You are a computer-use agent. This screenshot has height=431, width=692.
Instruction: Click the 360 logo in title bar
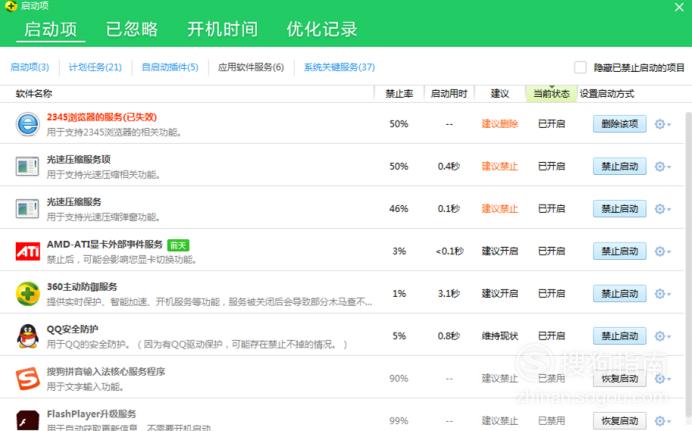[x=11, y=6]
